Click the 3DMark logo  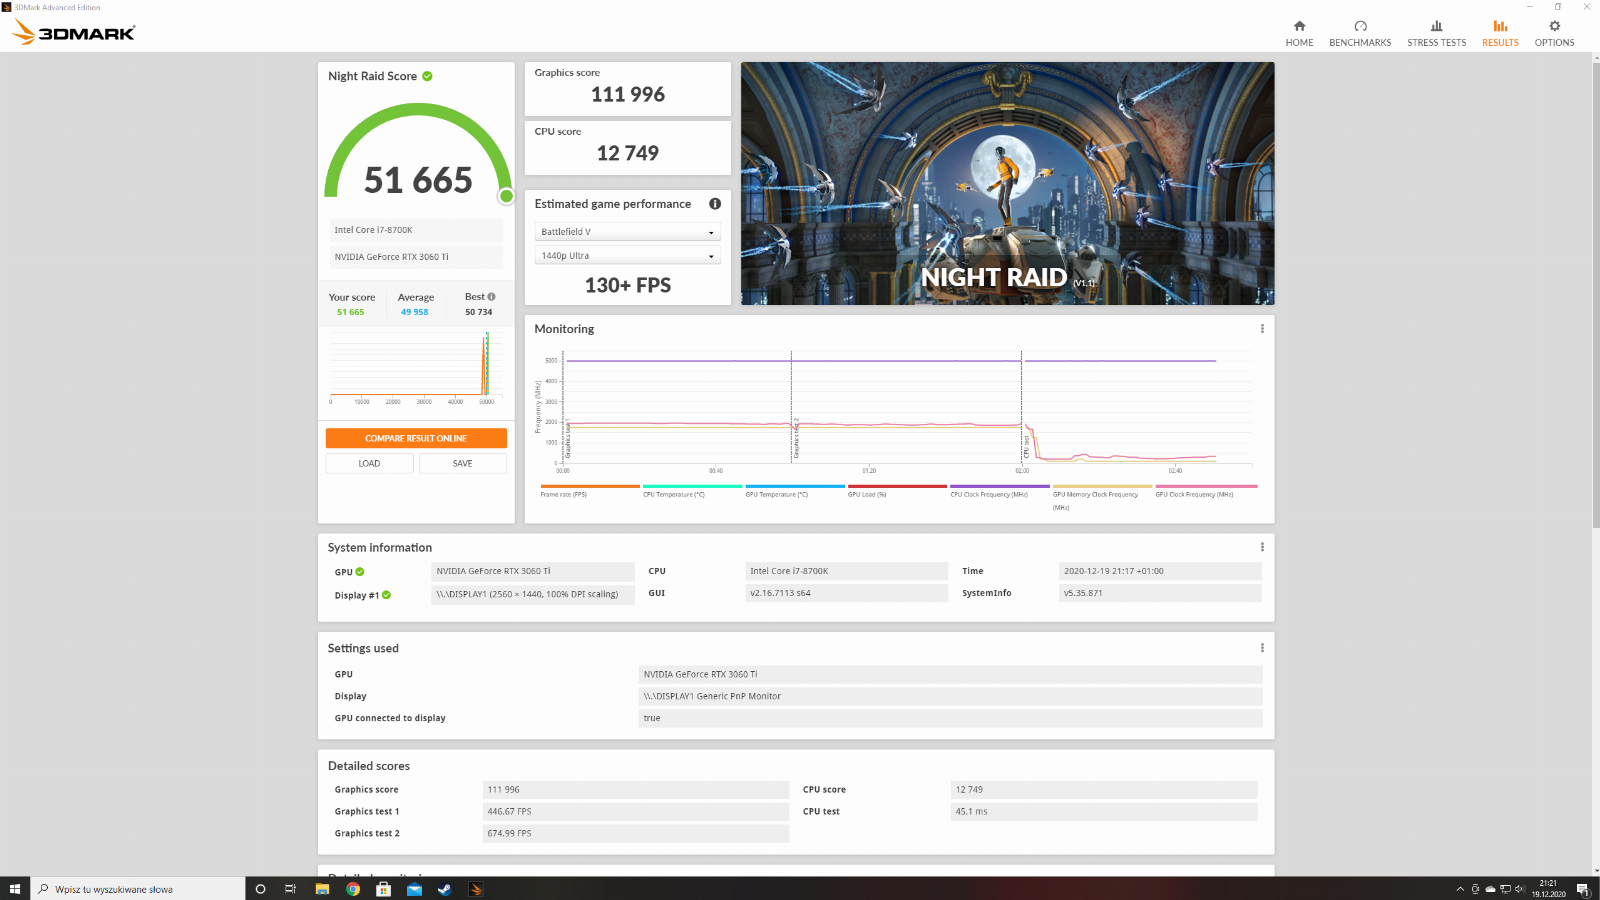[73, 33]
